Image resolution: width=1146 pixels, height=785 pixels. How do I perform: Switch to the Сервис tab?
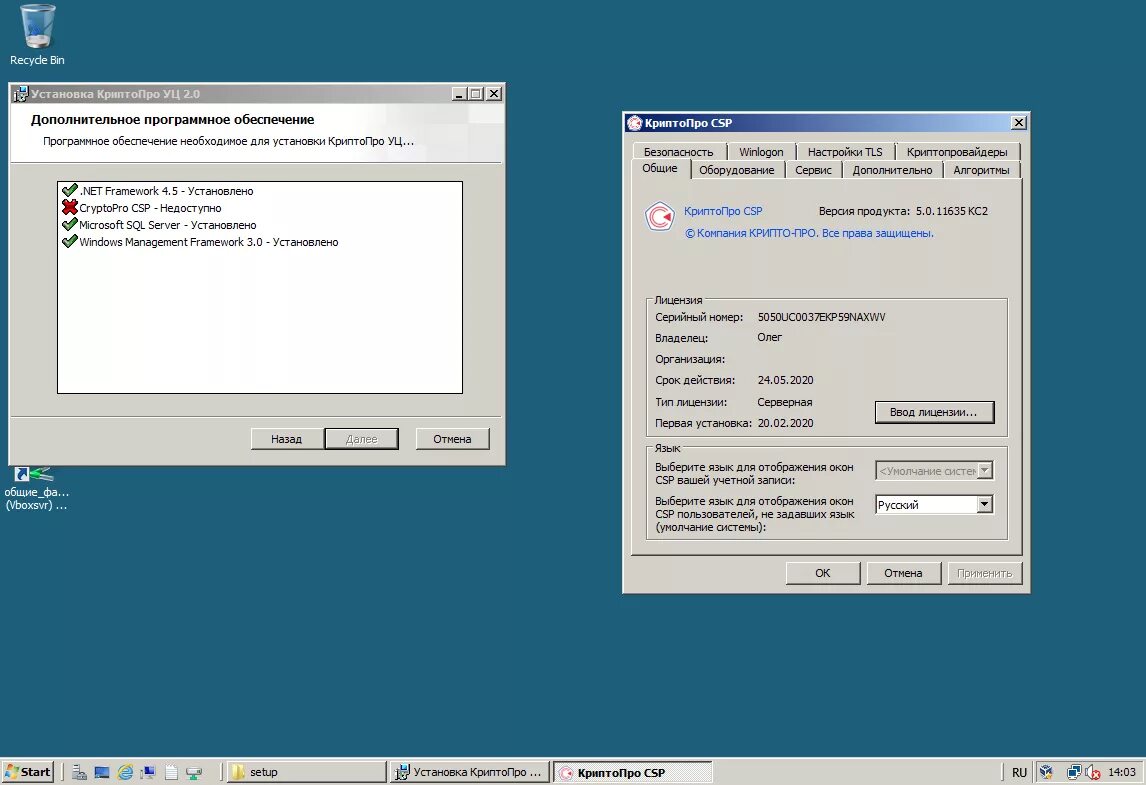813,170
